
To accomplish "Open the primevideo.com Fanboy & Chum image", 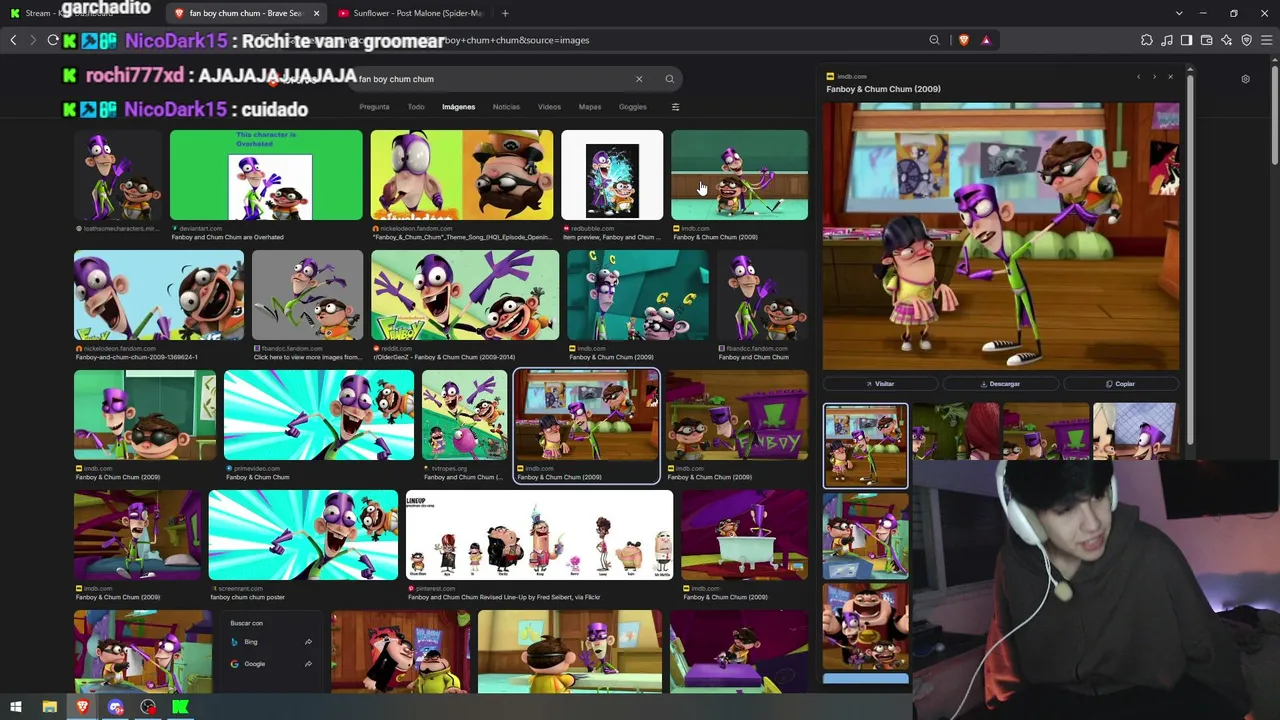I will tap(319, 415).
